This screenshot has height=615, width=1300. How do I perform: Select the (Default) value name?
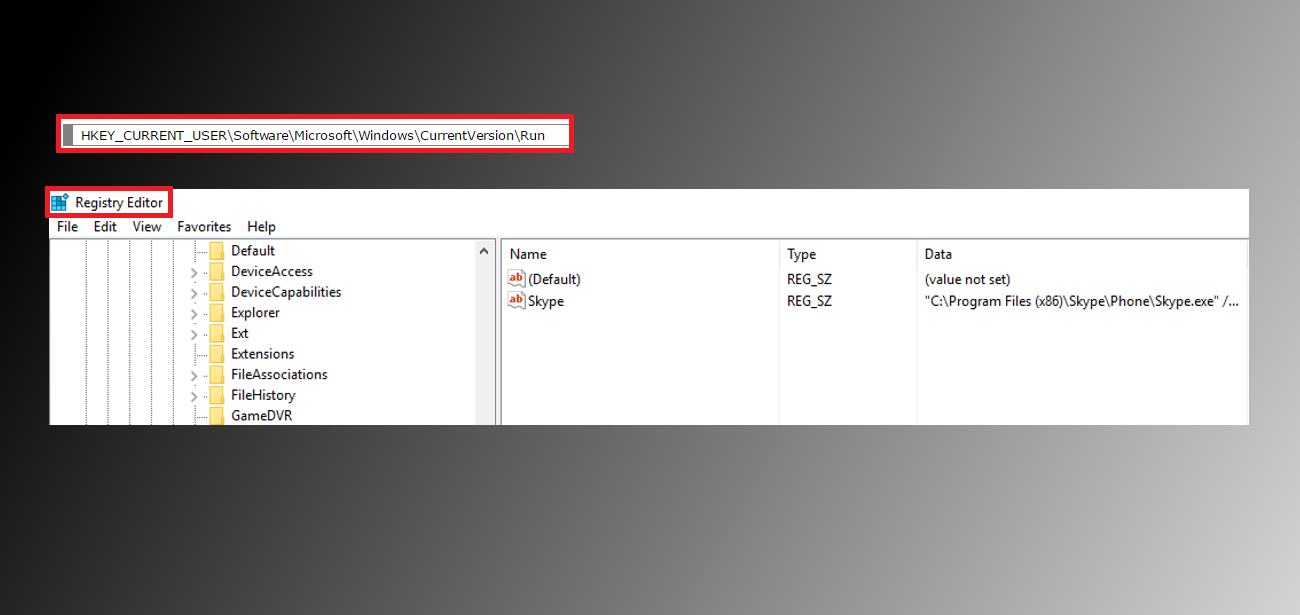click(x=554, y=280)
